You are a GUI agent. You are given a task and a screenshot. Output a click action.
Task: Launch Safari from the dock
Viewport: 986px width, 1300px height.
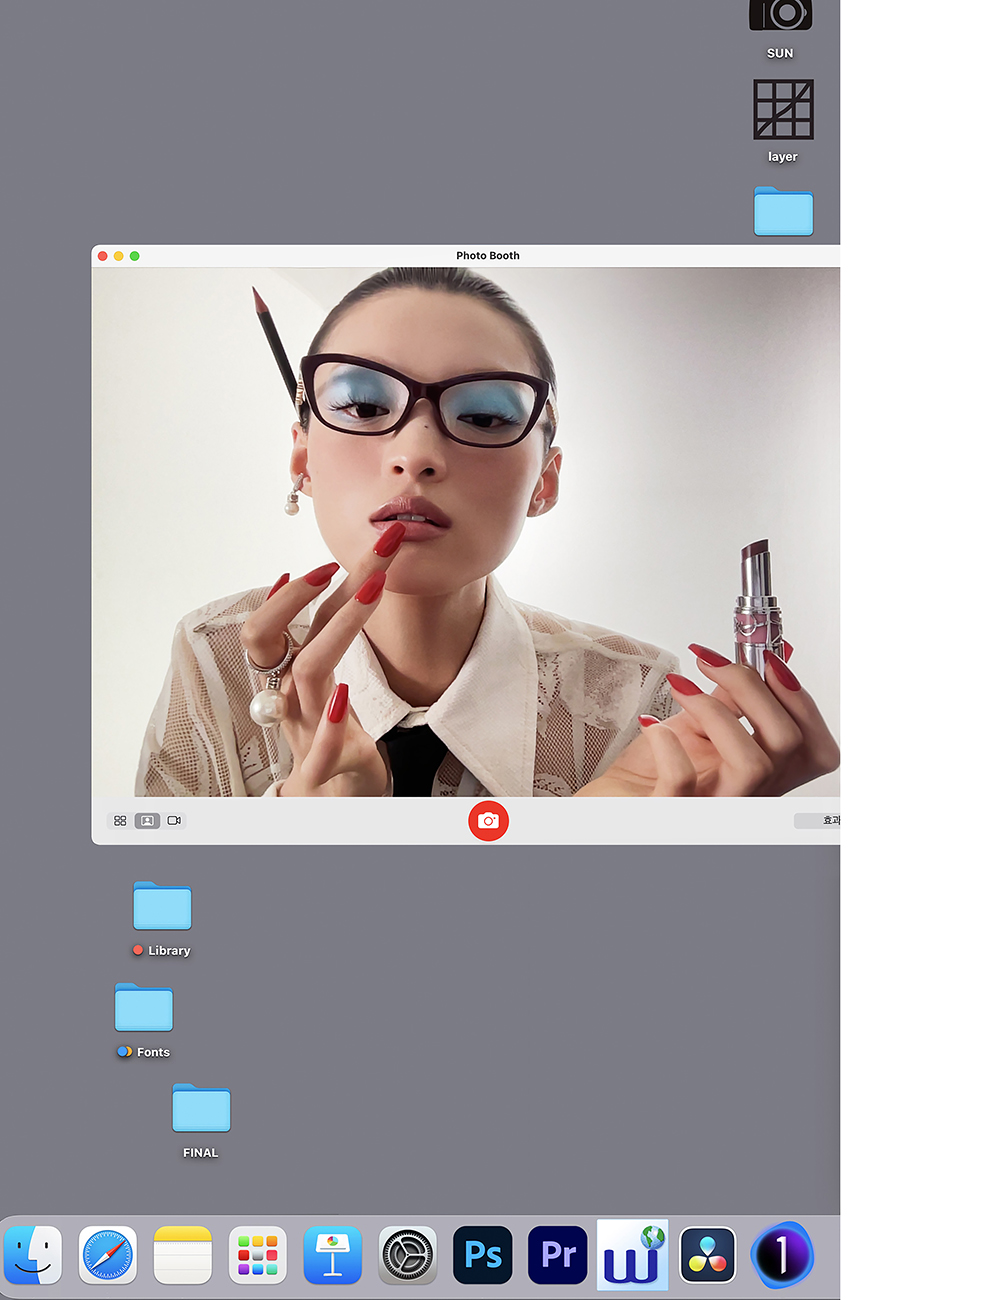pyautogui.click(x=108, y=1255)
